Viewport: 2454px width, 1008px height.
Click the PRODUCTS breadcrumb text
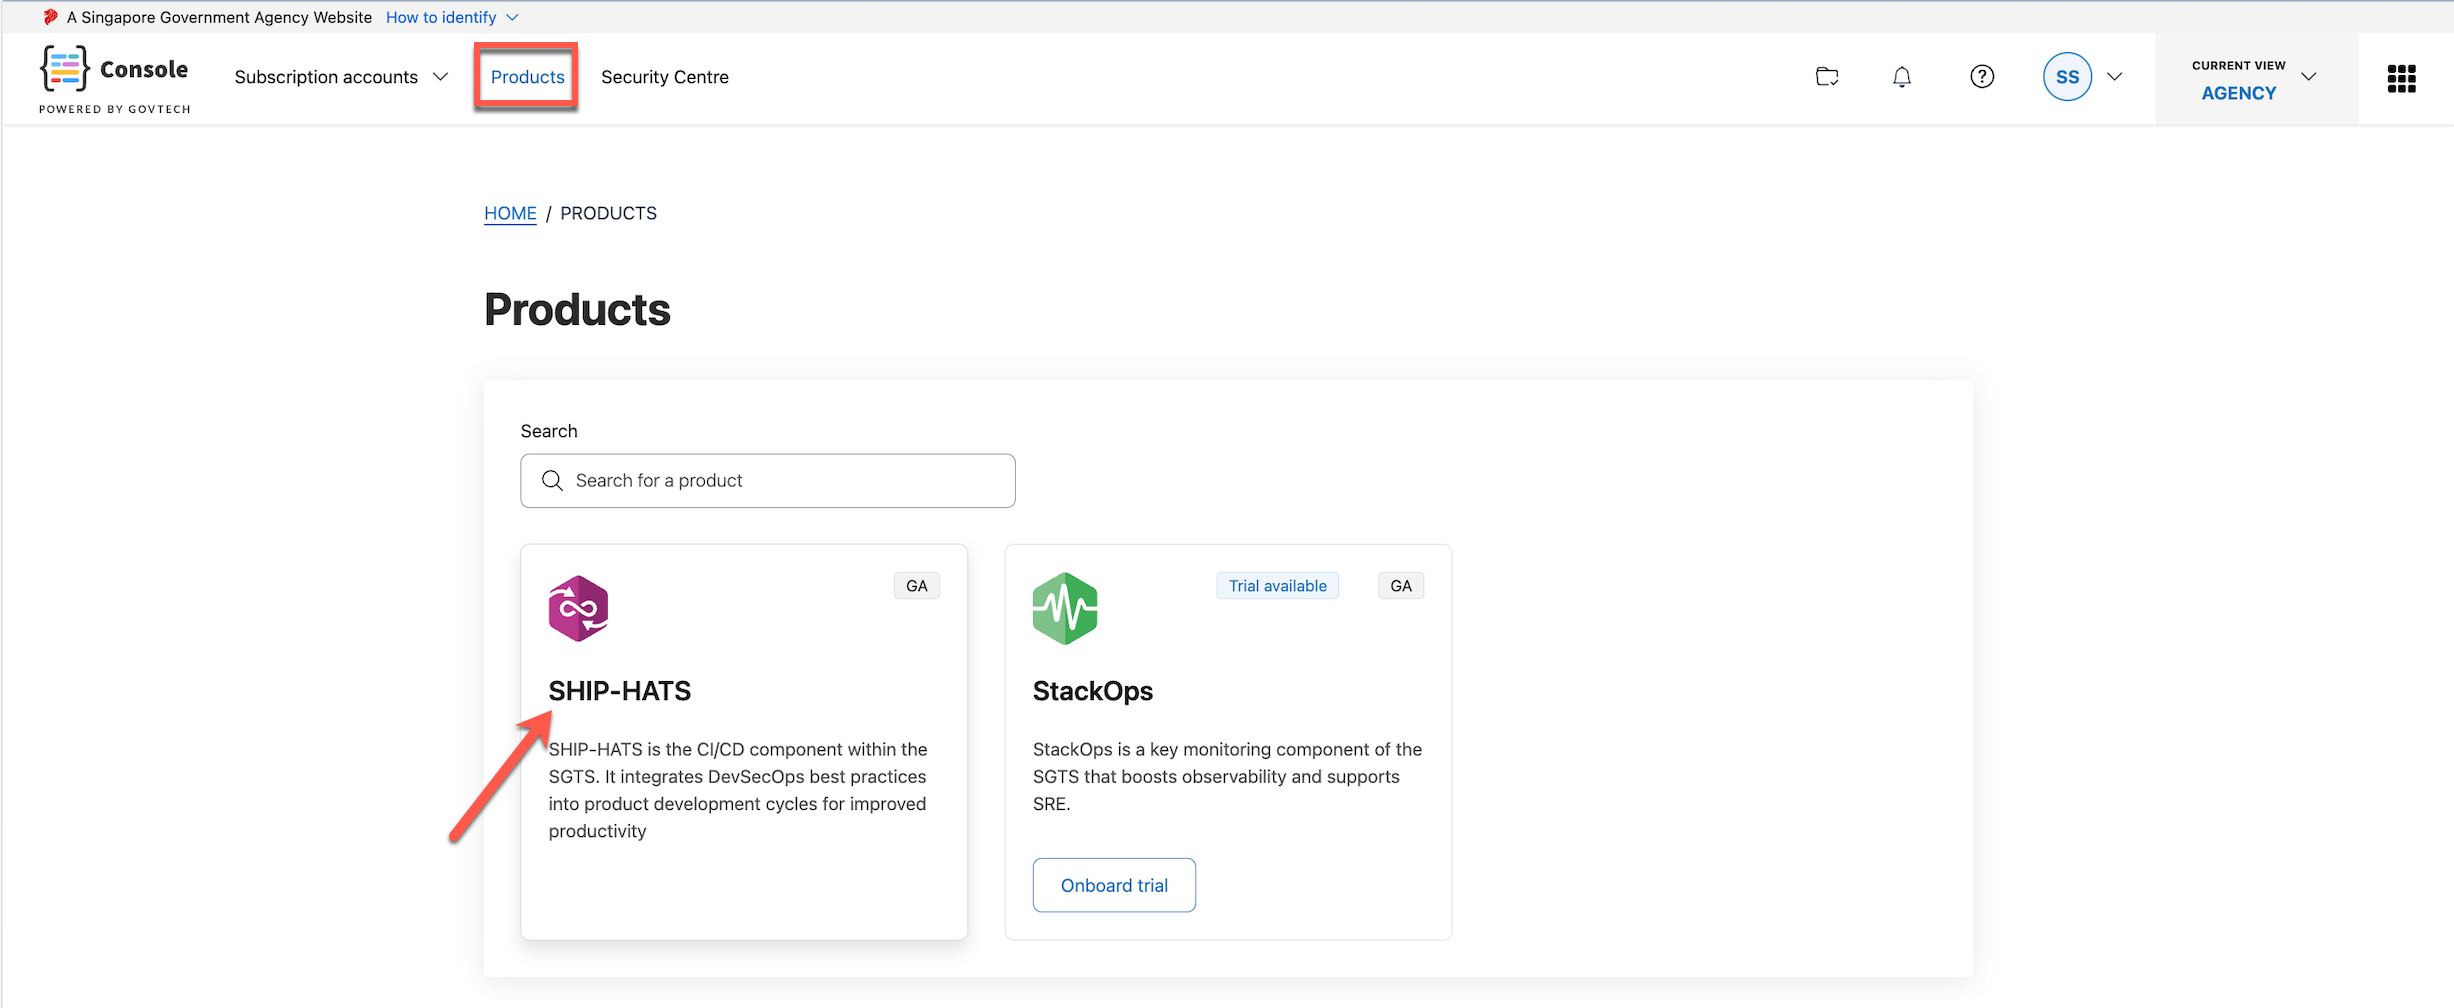608,213
